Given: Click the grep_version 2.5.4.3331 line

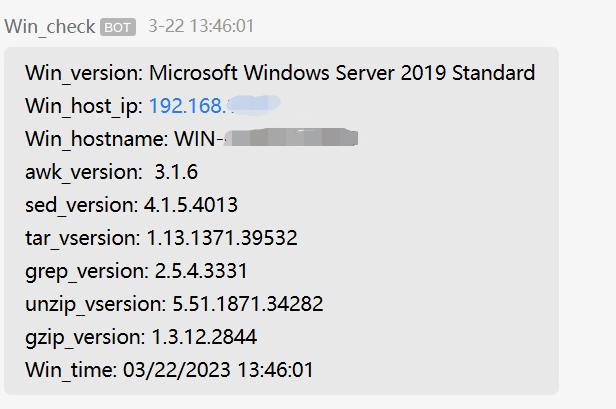Looking at the screenshot, I should click(136, 271).
